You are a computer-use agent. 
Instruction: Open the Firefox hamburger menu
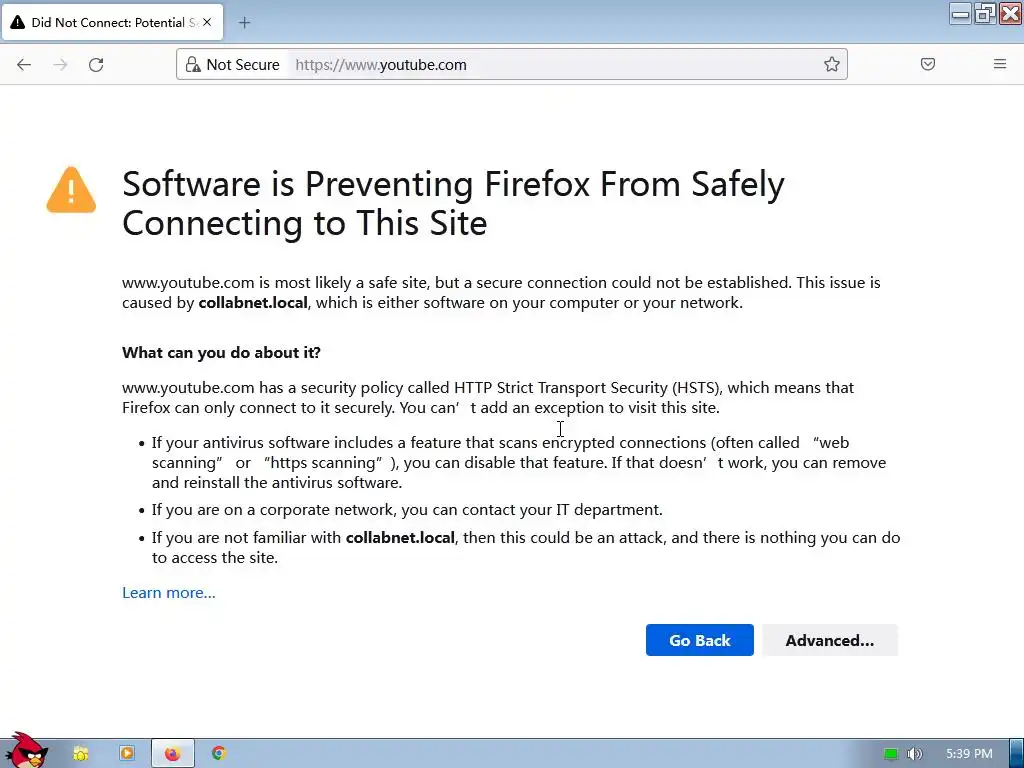(999, 64)
